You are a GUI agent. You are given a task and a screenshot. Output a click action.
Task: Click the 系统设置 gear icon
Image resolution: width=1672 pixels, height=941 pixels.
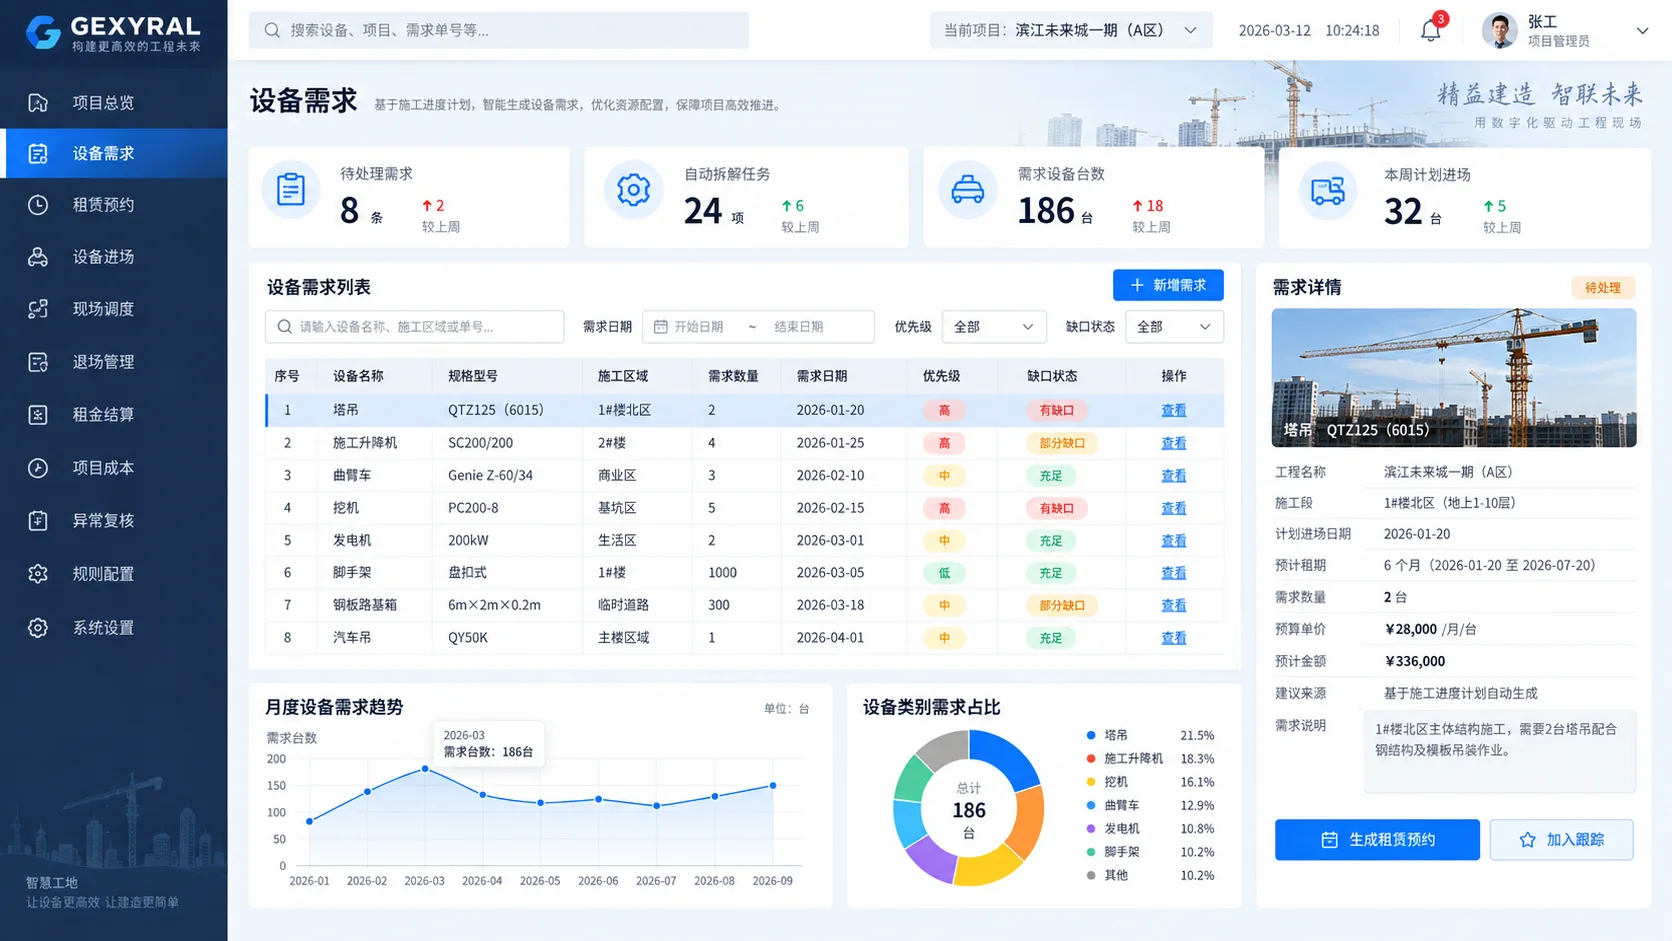pyautogui.click(x=38, y=628)
